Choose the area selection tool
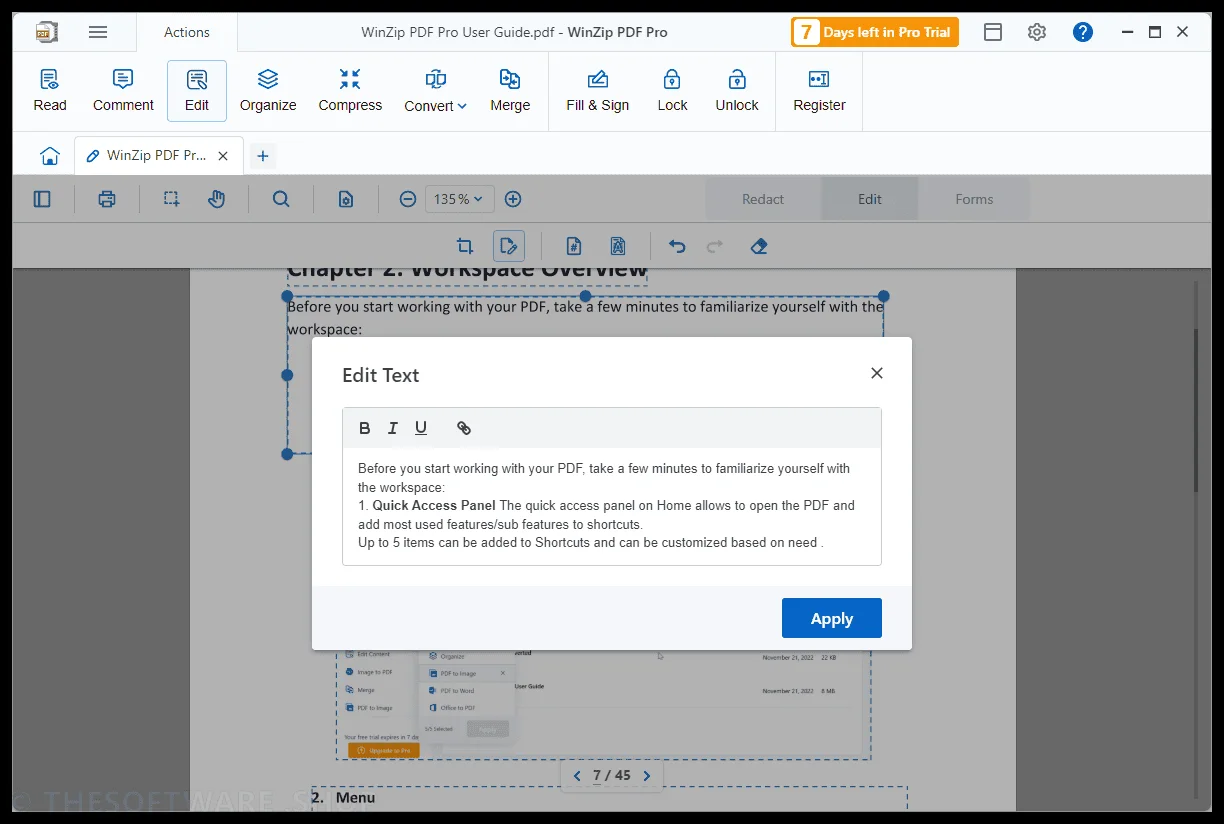 [x=172, y=199]
